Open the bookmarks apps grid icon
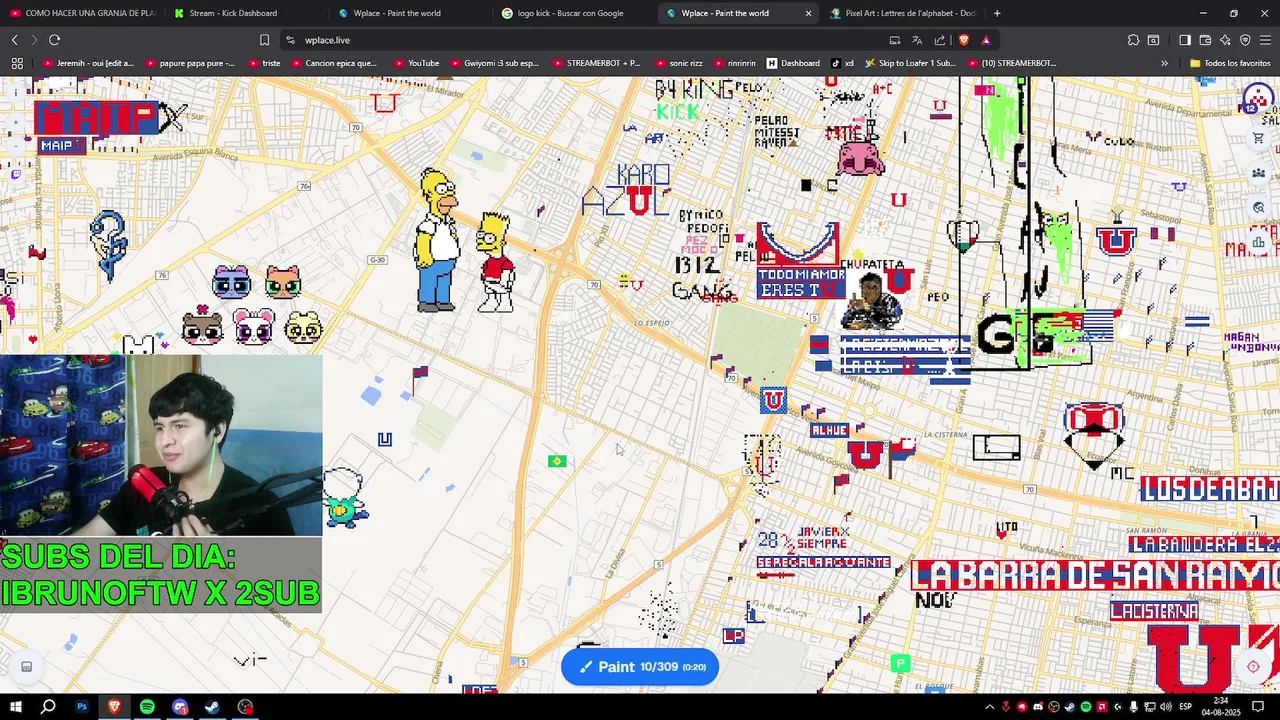 tap(17, 63)
